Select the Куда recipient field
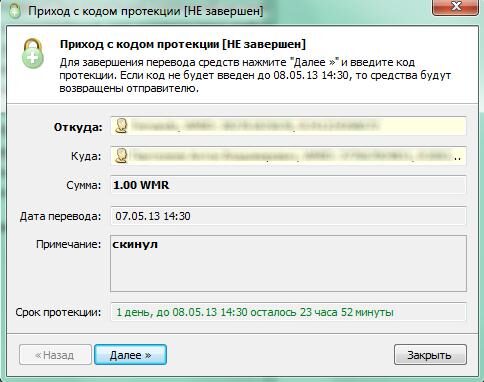The height and width of the screenshot is (382, 484). click(288, 156)
